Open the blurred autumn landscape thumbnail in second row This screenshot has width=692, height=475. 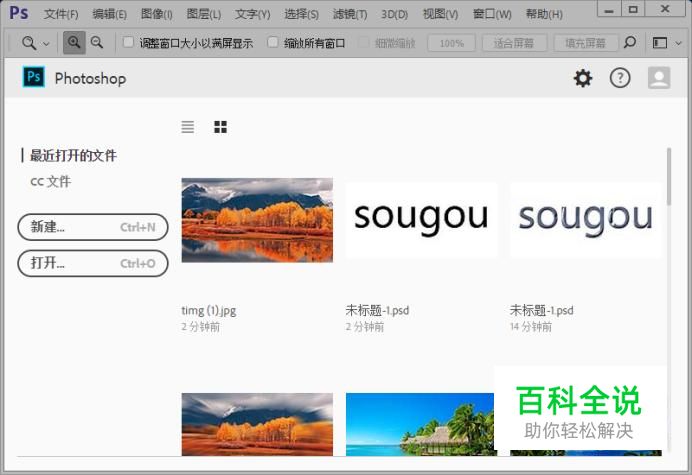click(x=257, y=424)
